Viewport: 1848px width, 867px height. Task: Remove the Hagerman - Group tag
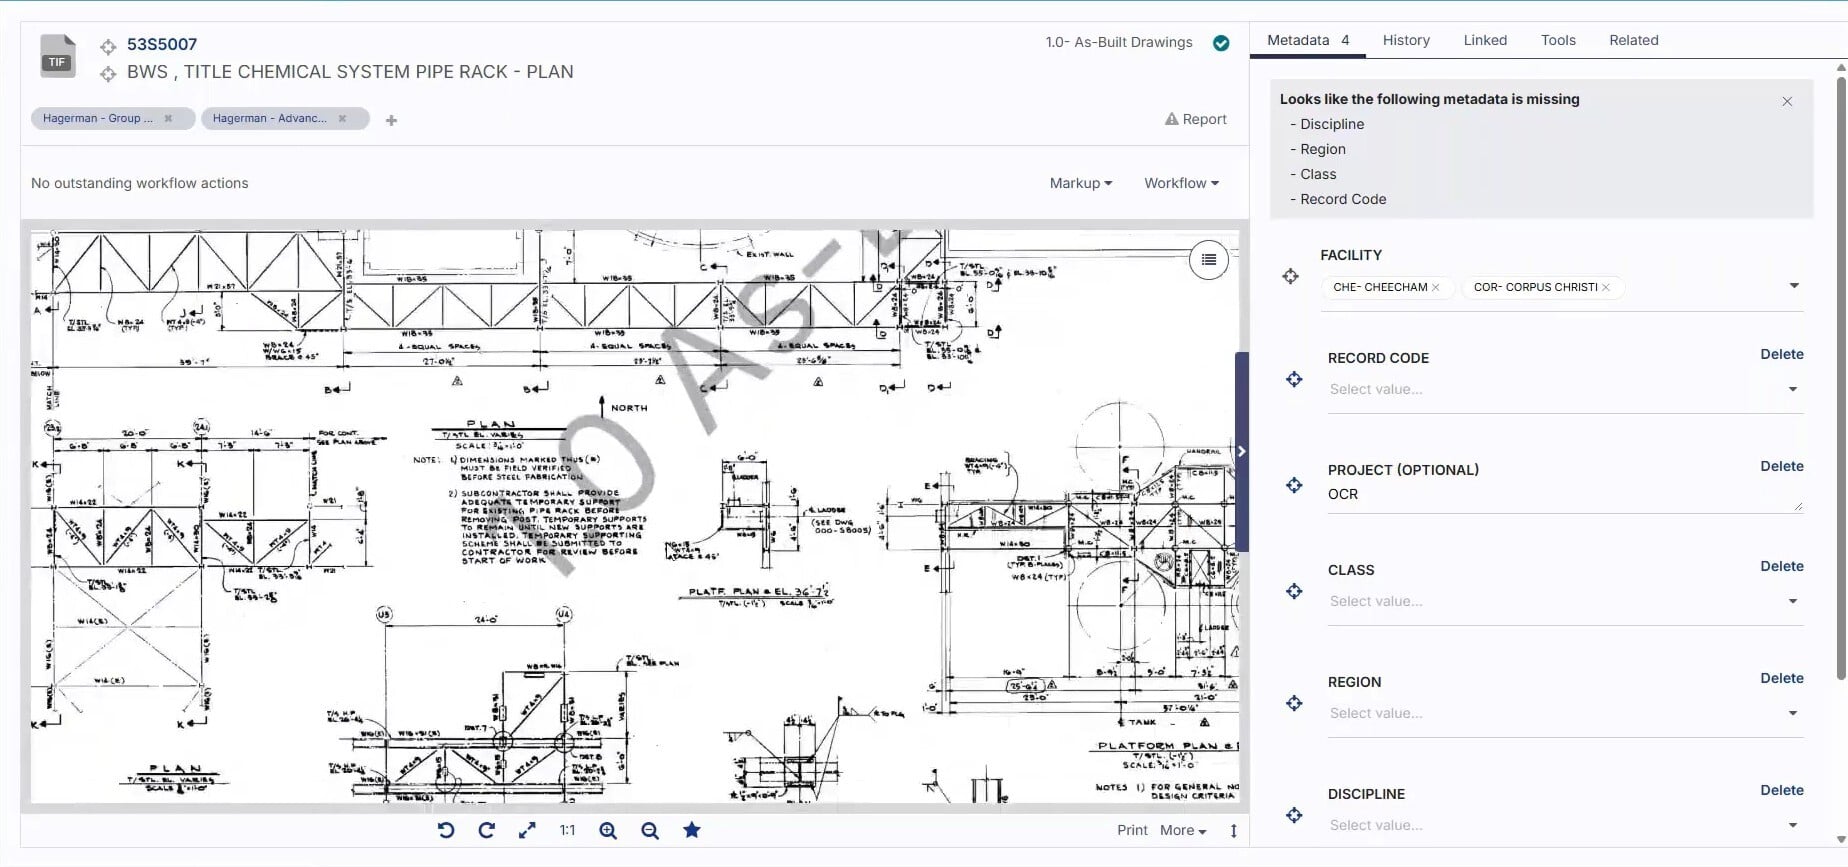click(168, 118)
